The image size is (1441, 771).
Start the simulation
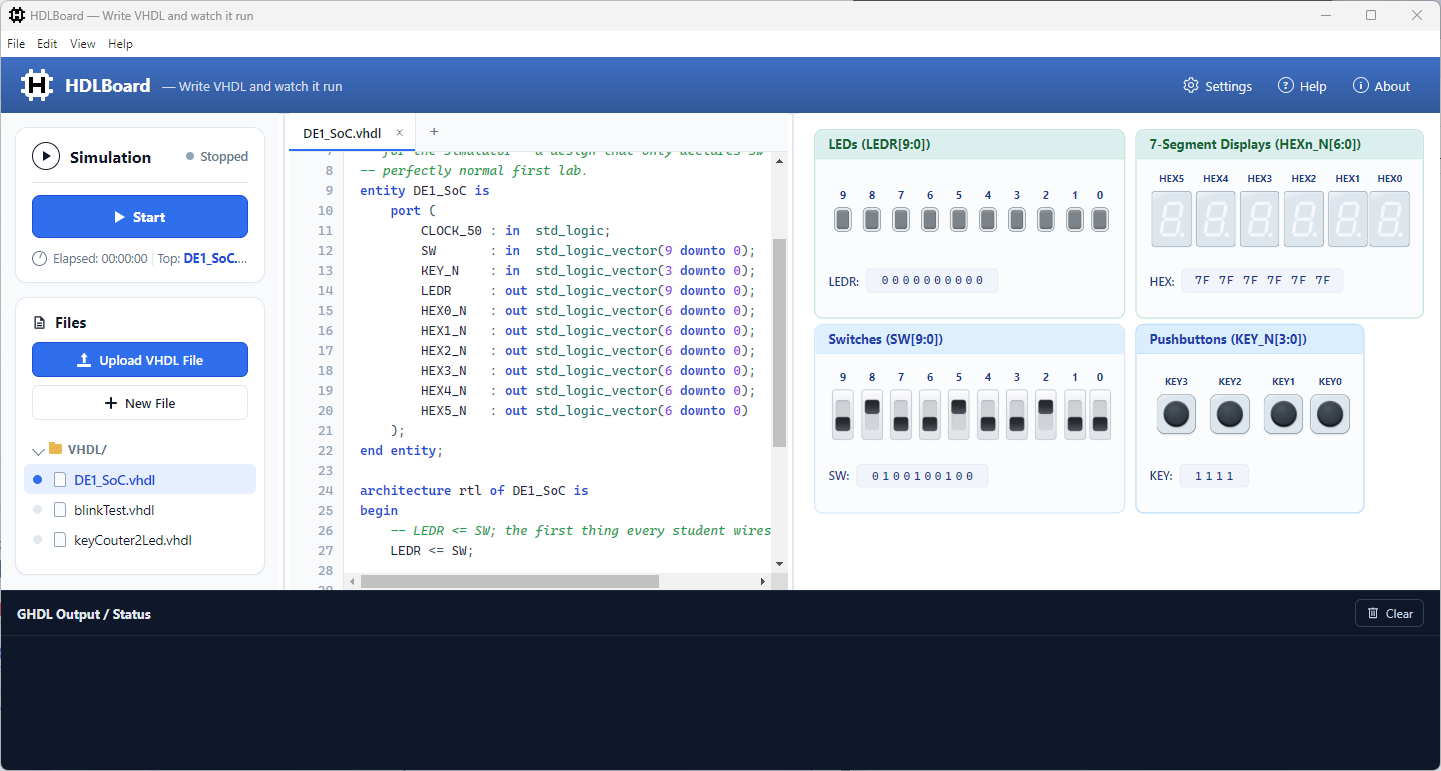pos(140,217)
